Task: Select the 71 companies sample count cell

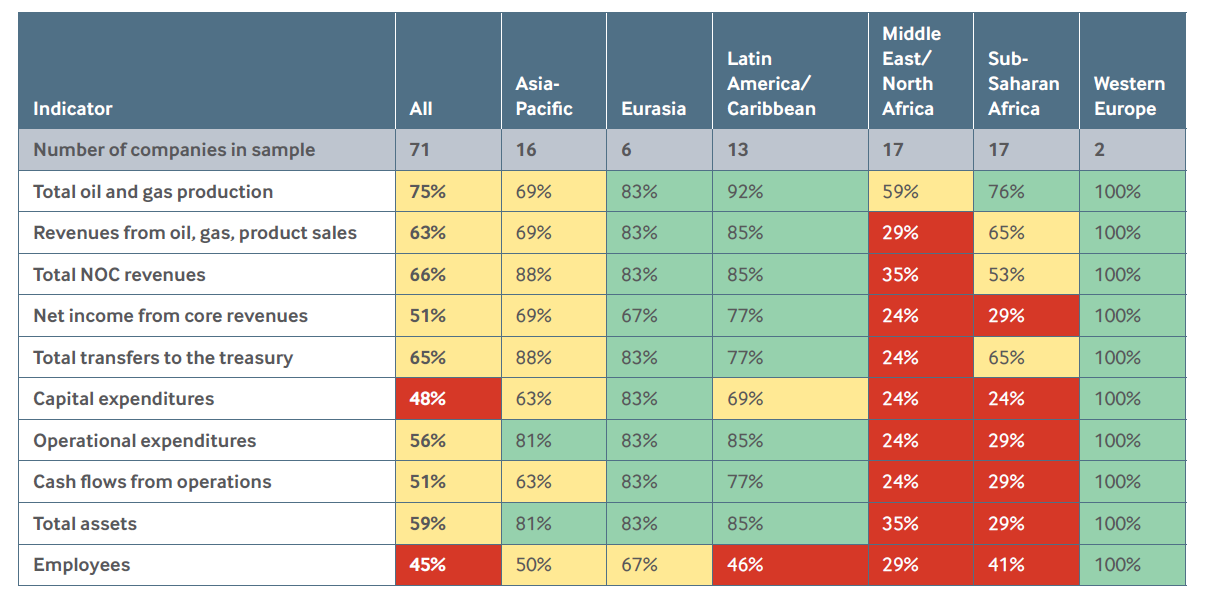Action: point(448,150)
